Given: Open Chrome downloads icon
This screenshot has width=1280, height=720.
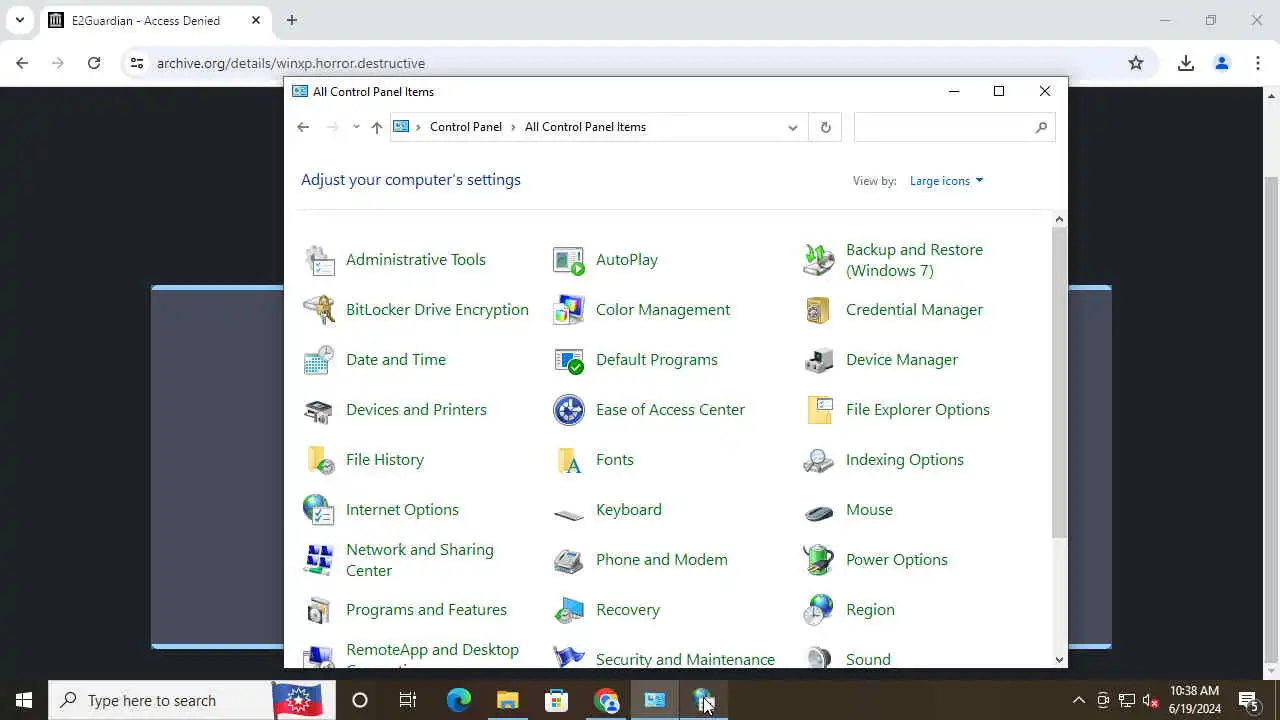Looking at the screenshot, I should (1186, 63).
